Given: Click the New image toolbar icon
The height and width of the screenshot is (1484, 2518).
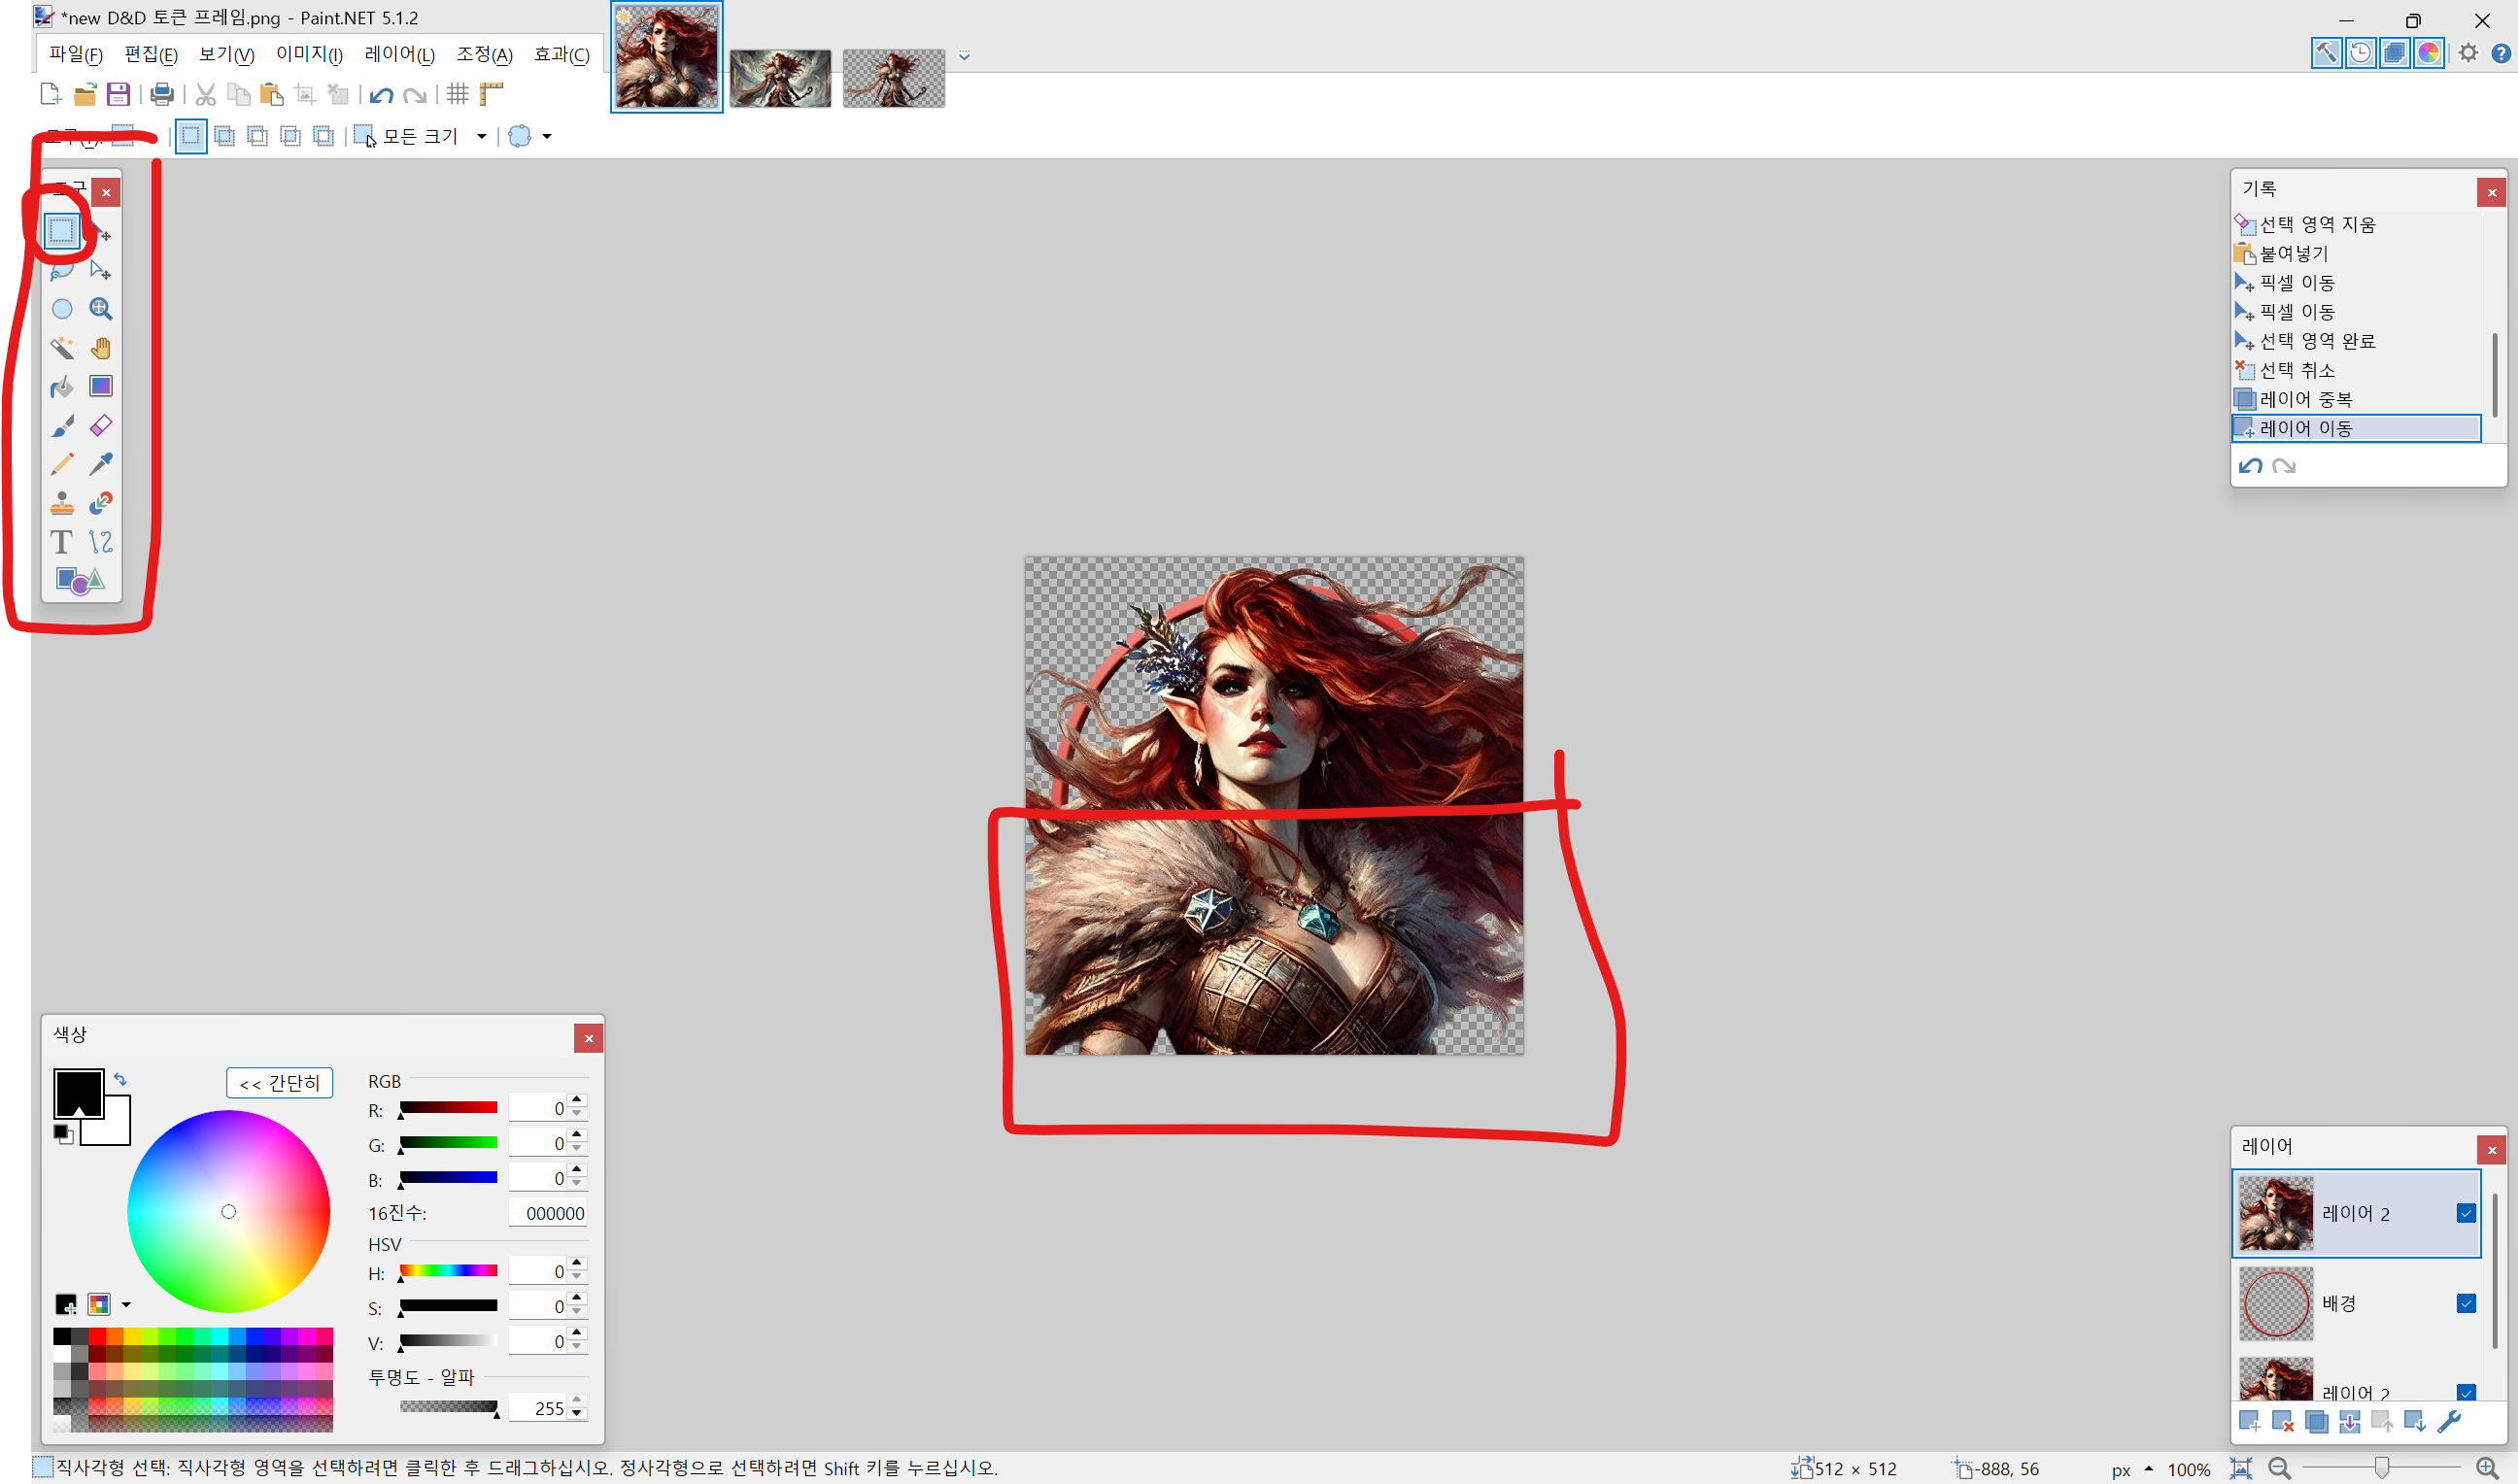Looking at the screenshot, I should 51,94.
